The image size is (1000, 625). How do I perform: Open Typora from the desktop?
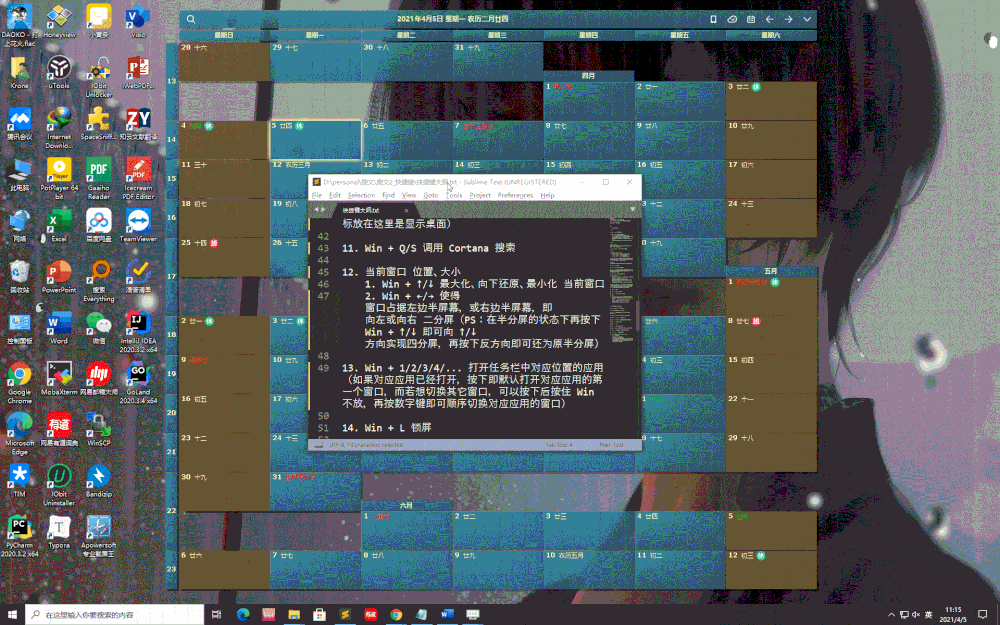tap(59, 525)
